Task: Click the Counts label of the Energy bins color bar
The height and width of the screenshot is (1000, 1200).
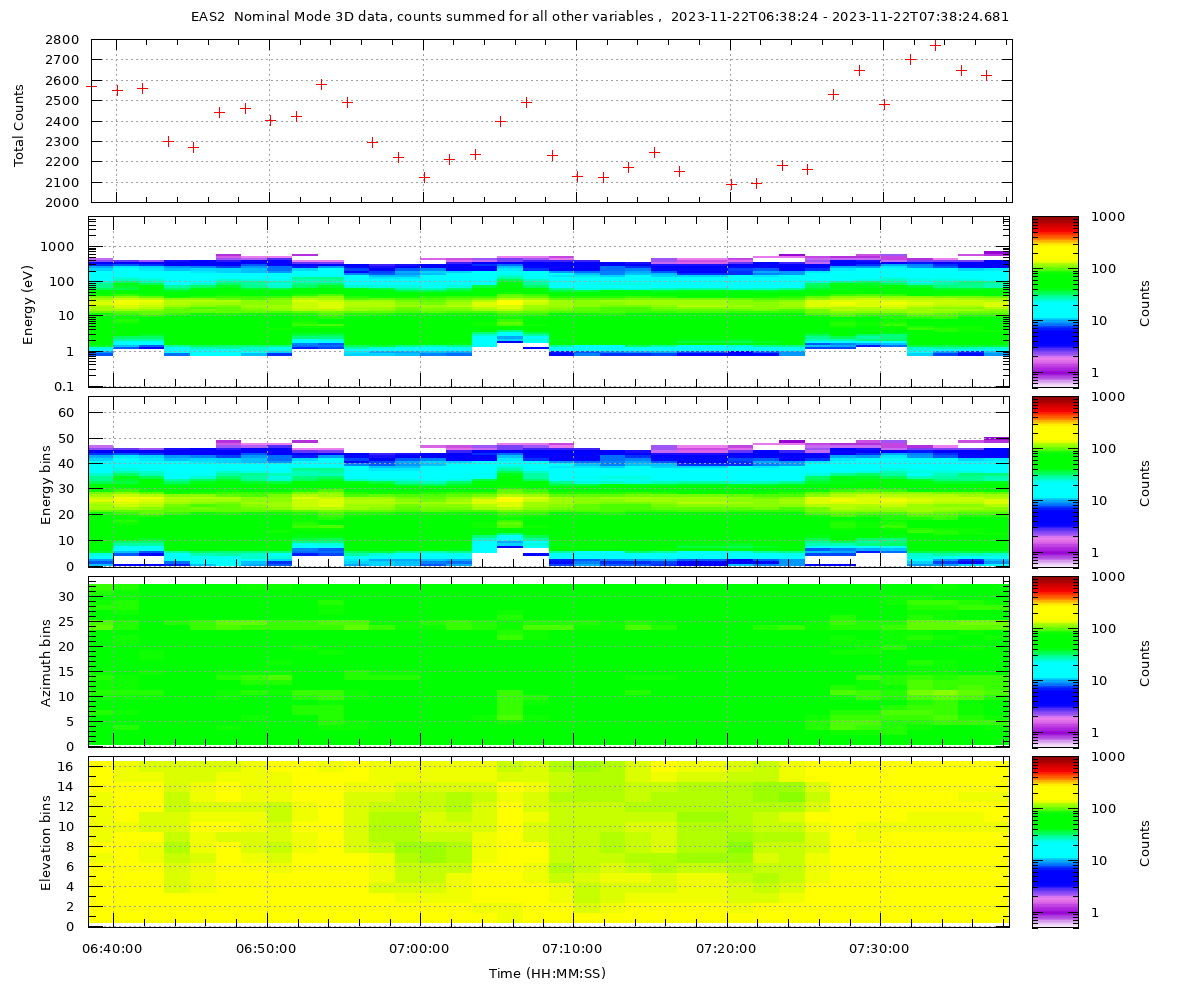Action: 1145,482
